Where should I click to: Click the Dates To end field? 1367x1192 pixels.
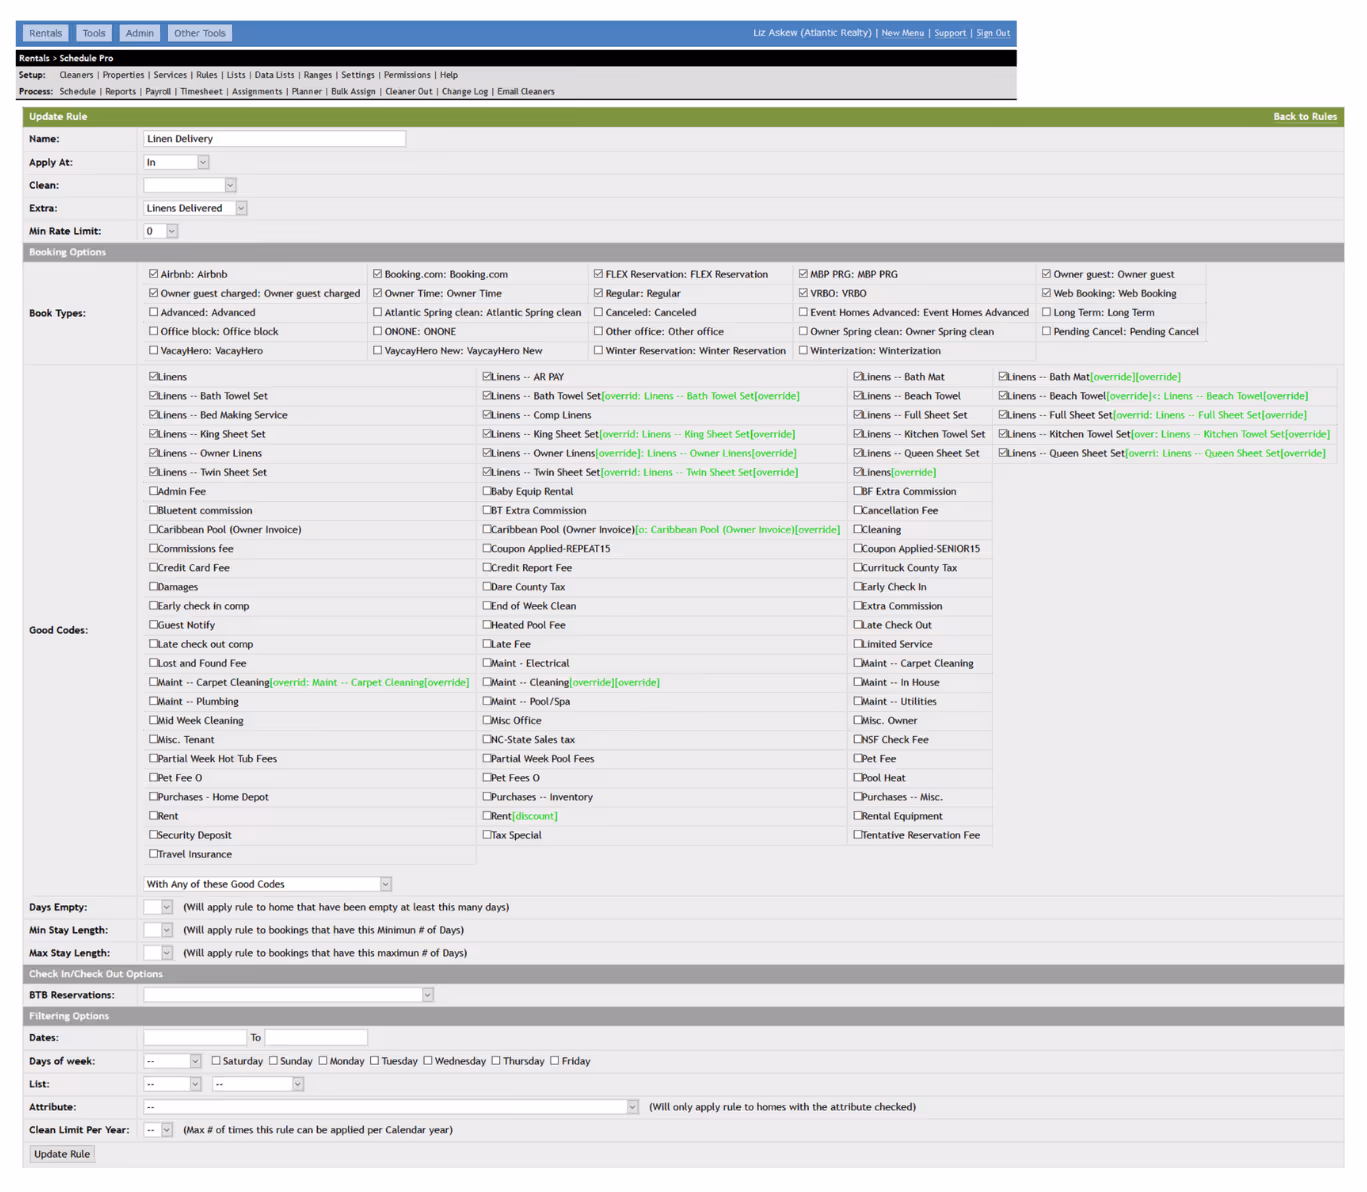click(x=316, y=1038)
